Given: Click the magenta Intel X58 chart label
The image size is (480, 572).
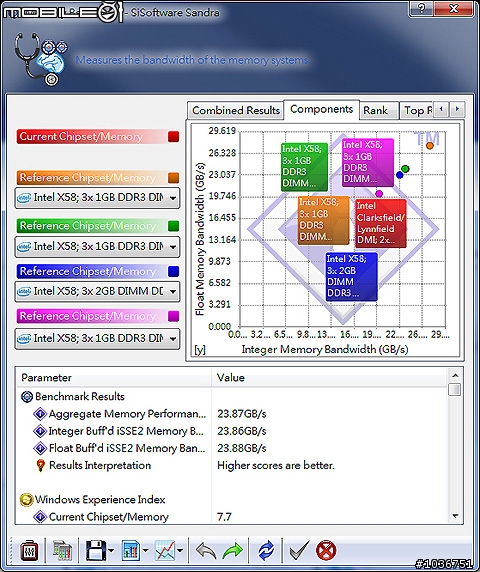Looking at the screenshot, I should (x=368, y=163).
